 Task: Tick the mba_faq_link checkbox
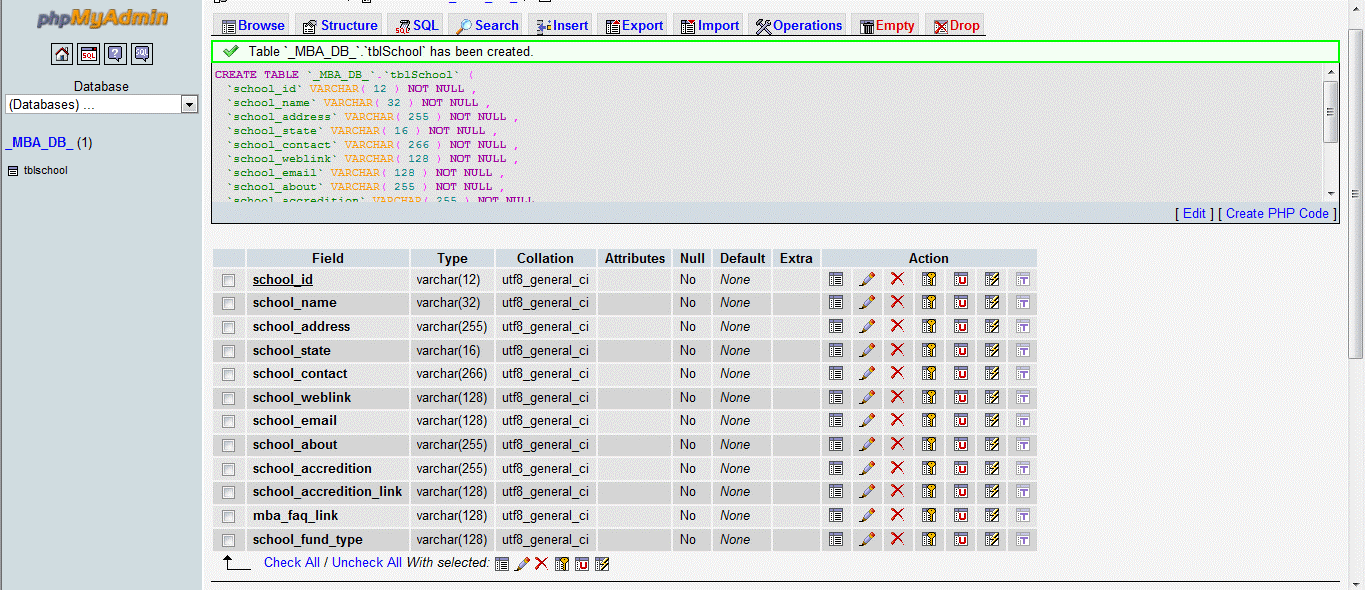pyautogui.click(x=229, y=516)
